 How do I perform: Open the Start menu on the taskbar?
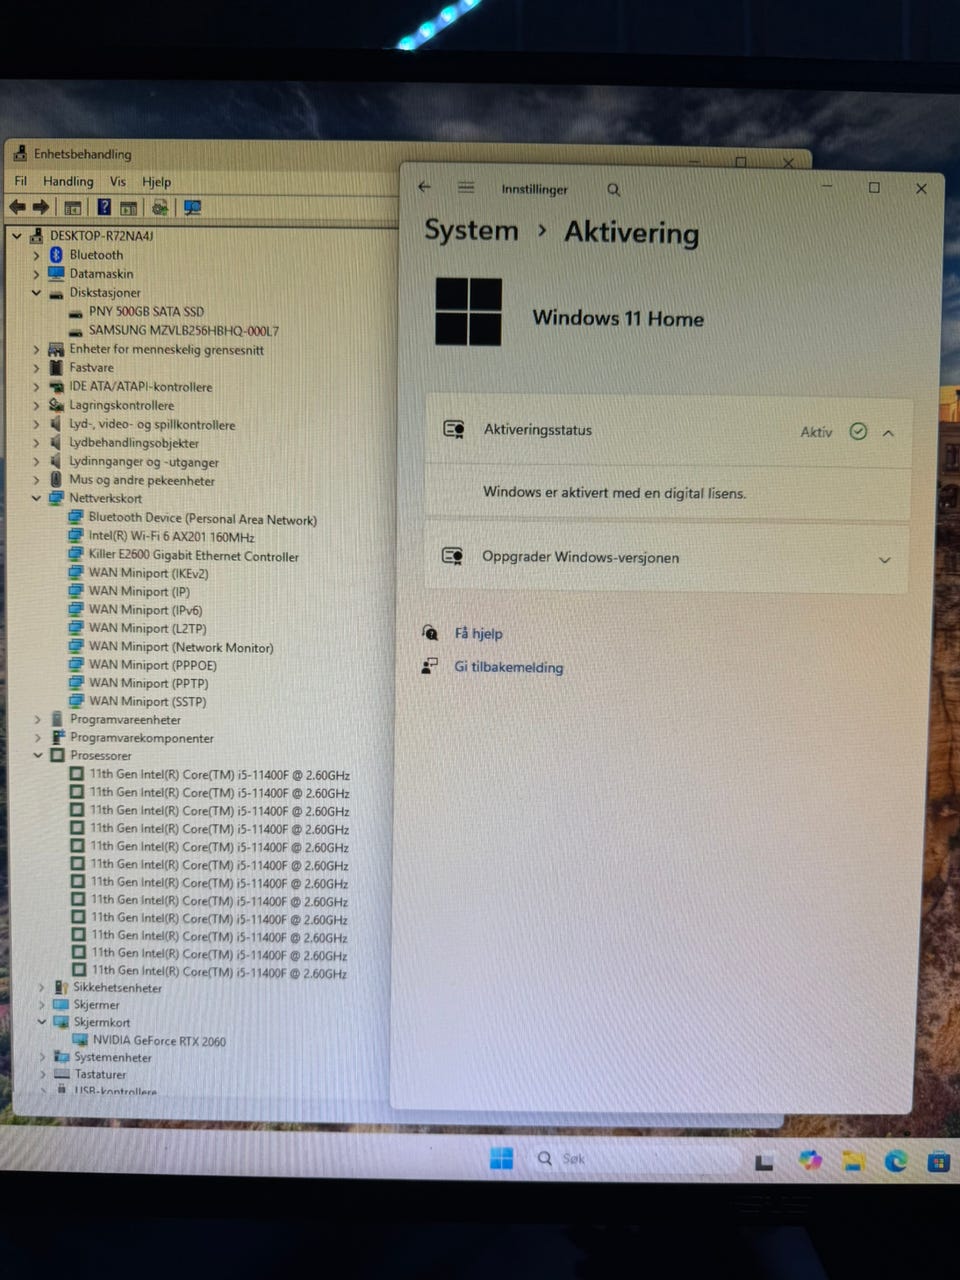[x=501, y=1158]
